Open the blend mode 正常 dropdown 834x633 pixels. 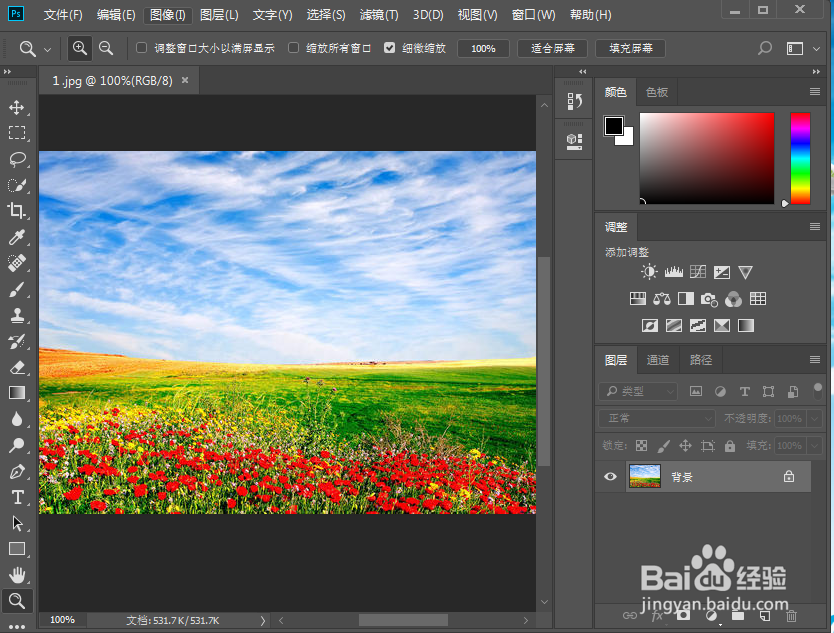657,419
